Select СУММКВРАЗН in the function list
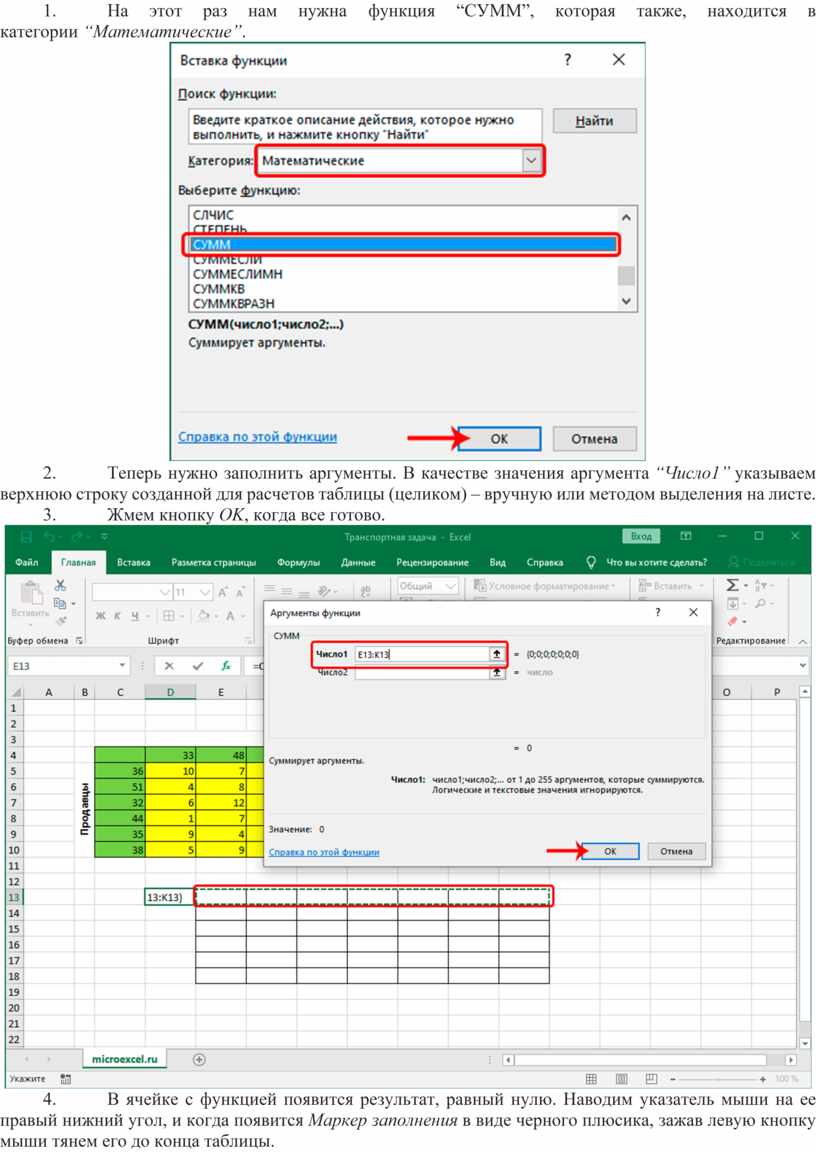Image resolution: width=816 pixels, height=1153 pixels. [x=233, y=303]
